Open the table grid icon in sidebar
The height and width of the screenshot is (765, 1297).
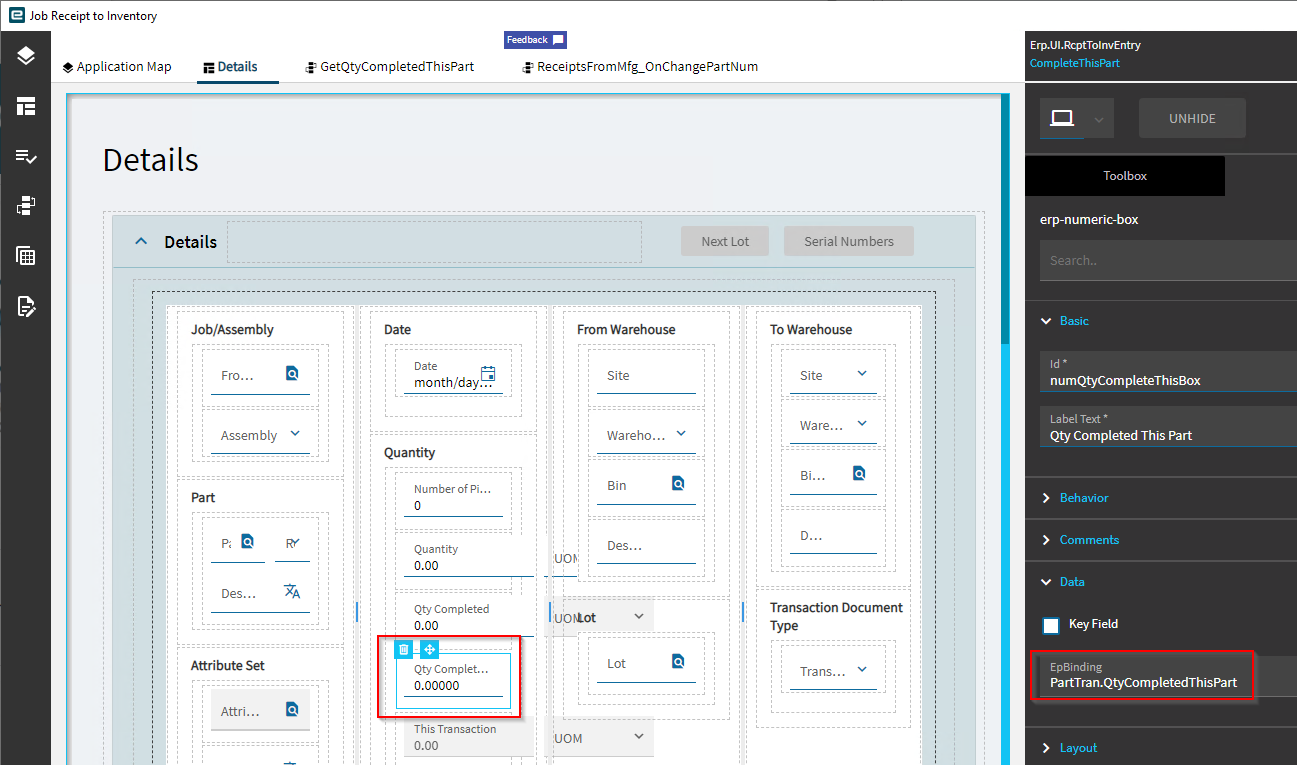pos(26,256)
